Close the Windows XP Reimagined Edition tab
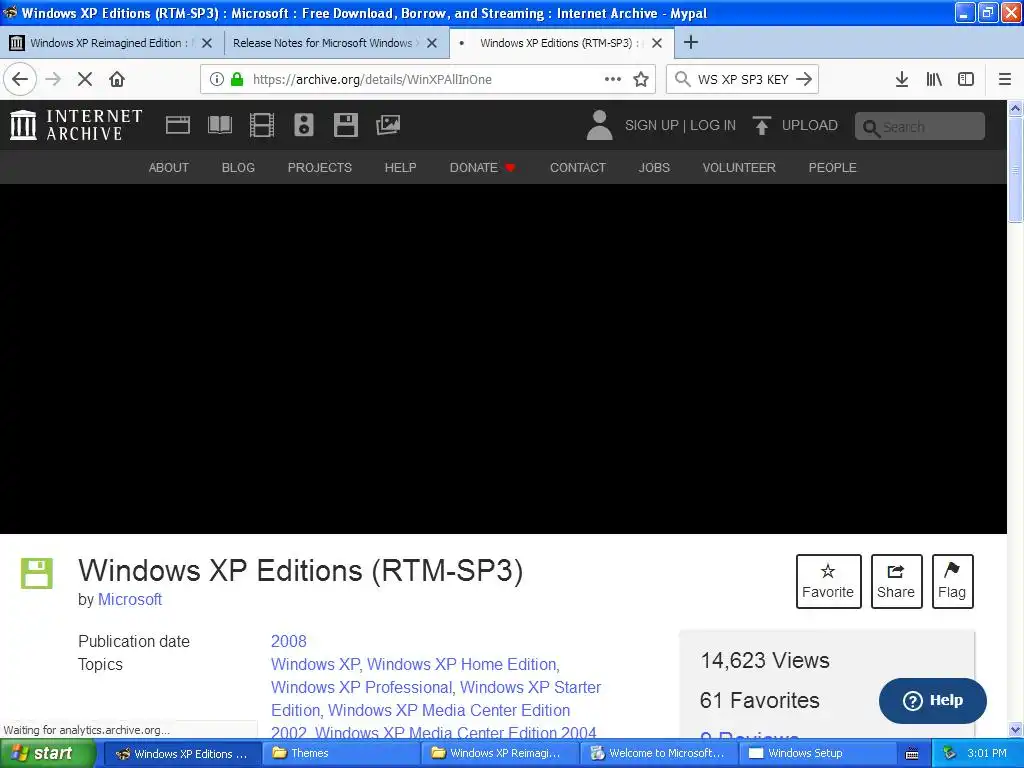Viewport: 1024px width, 768px height. coord(207,43)
